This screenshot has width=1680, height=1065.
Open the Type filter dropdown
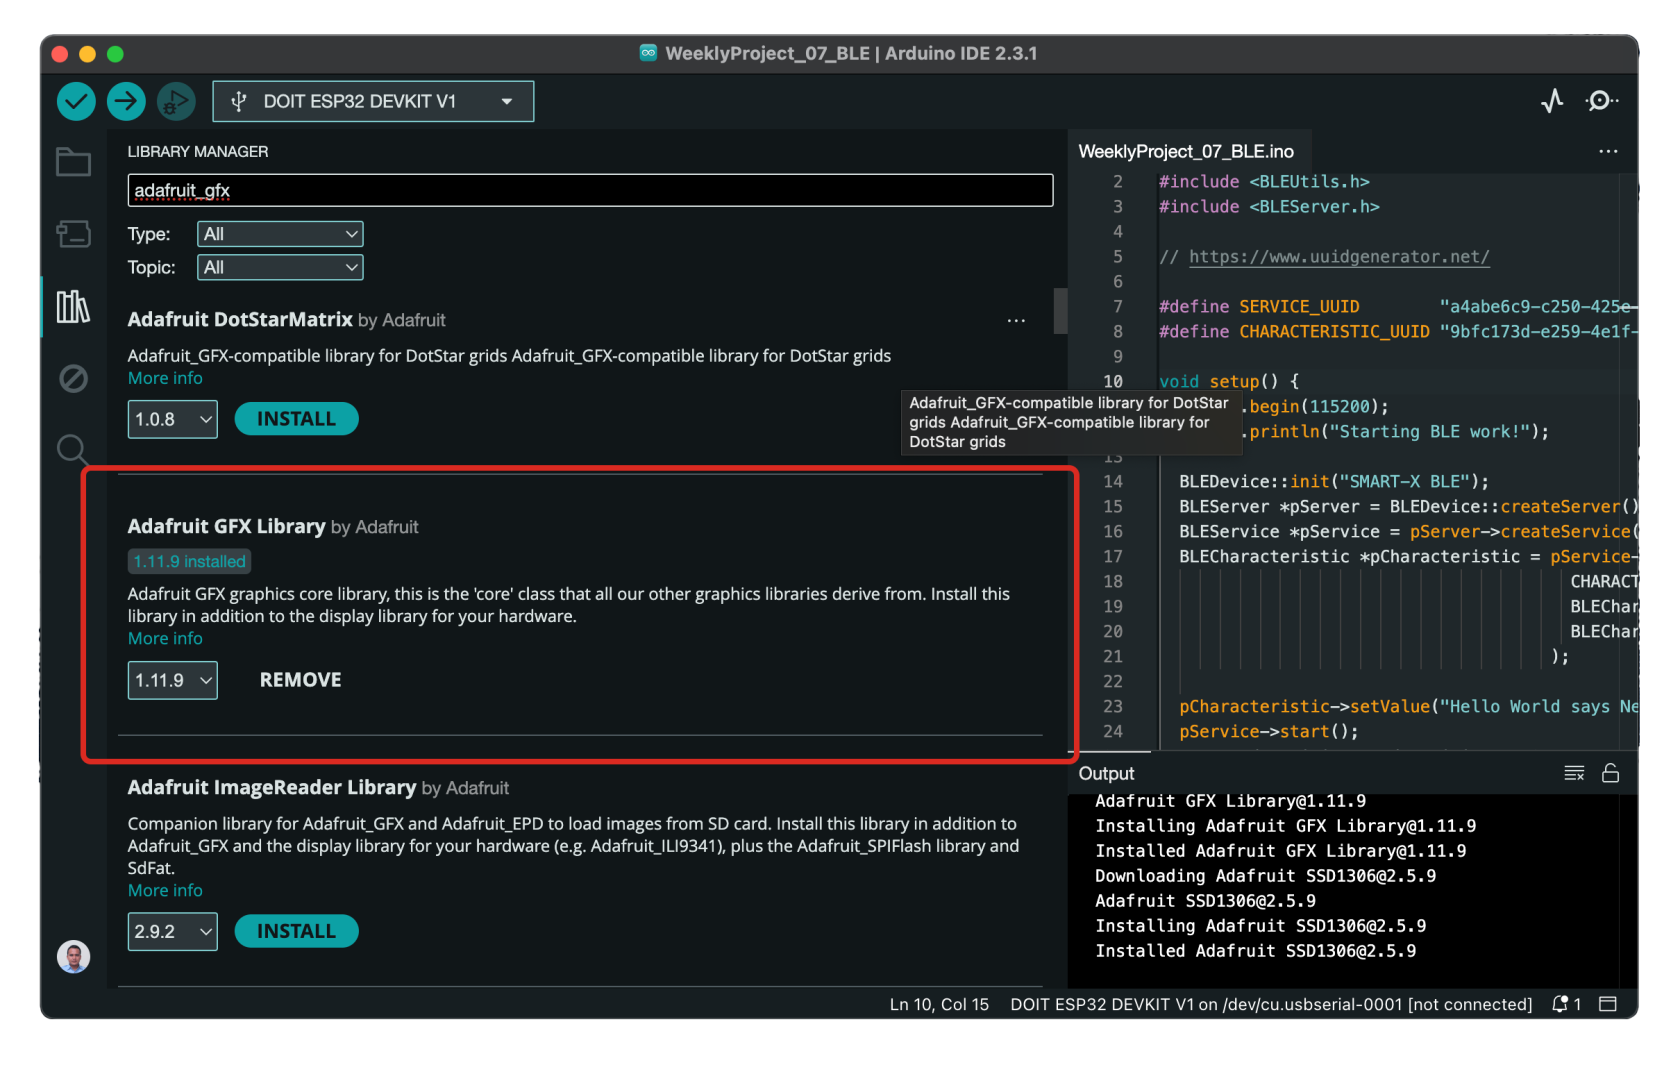(280, 234)
